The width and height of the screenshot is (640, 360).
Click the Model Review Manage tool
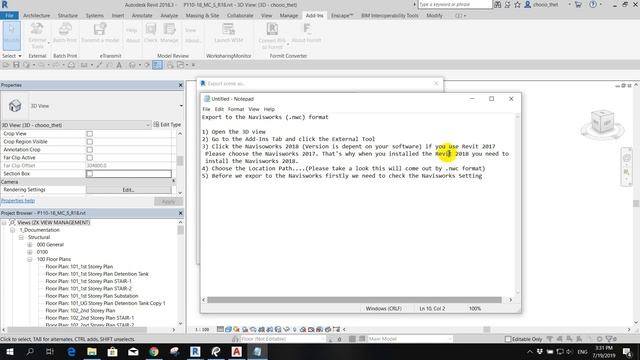[169, 33]
